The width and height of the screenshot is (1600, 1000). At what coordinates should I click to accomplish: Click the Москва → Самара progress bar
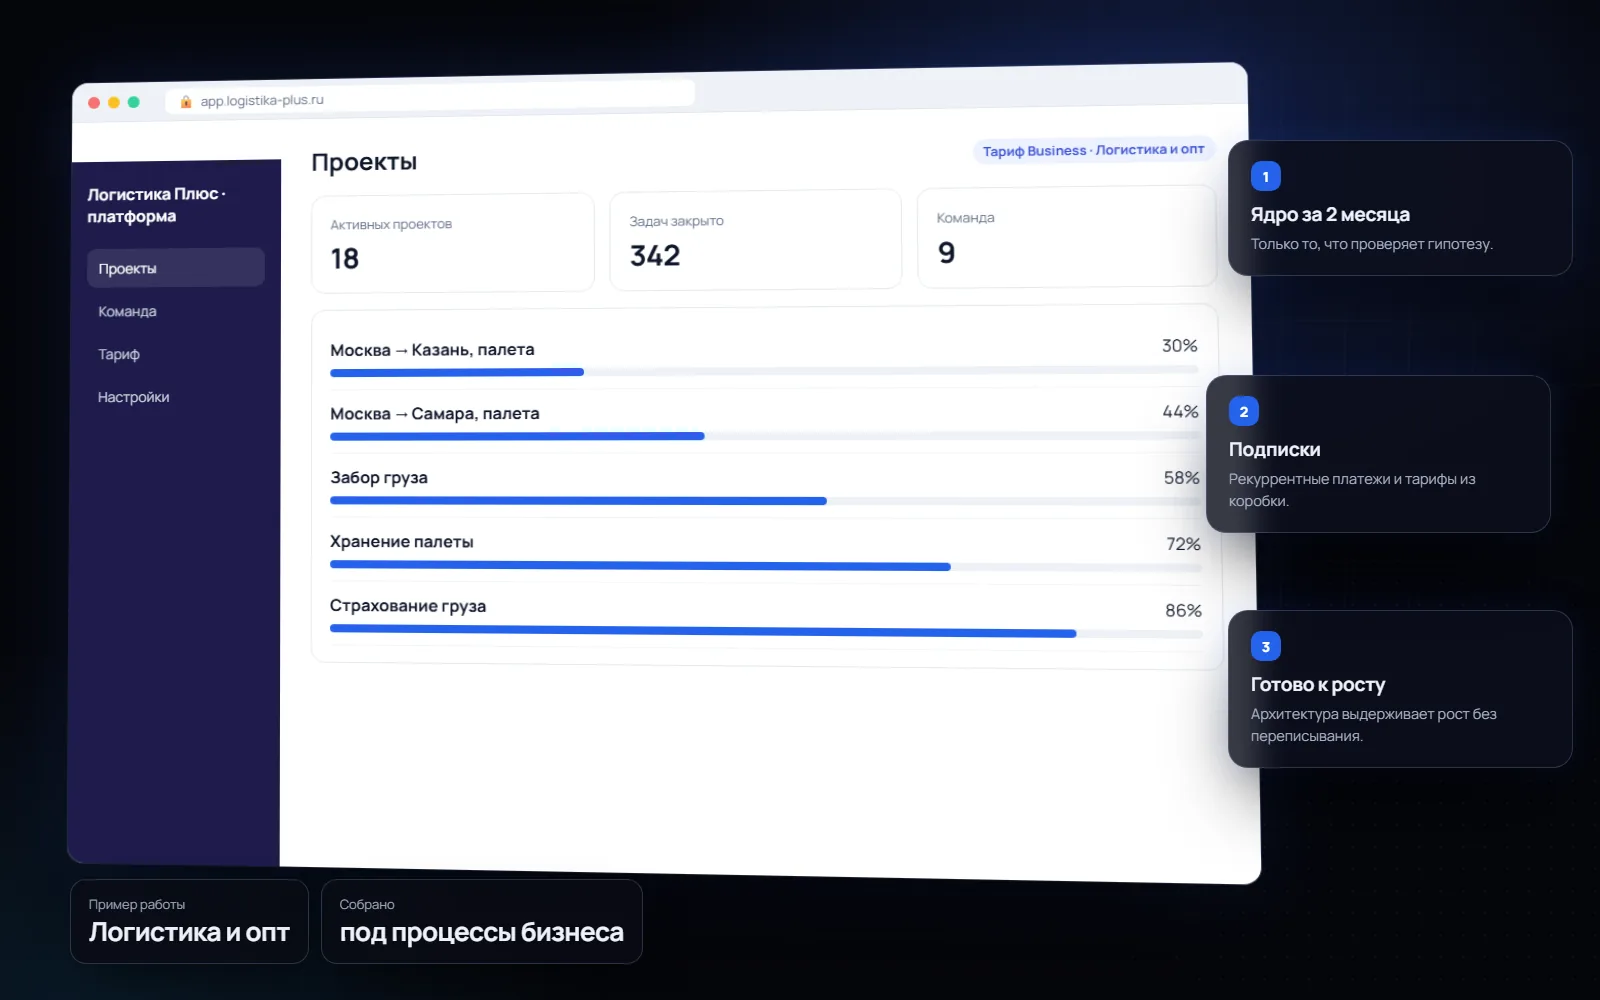click(x=765, y=436)
